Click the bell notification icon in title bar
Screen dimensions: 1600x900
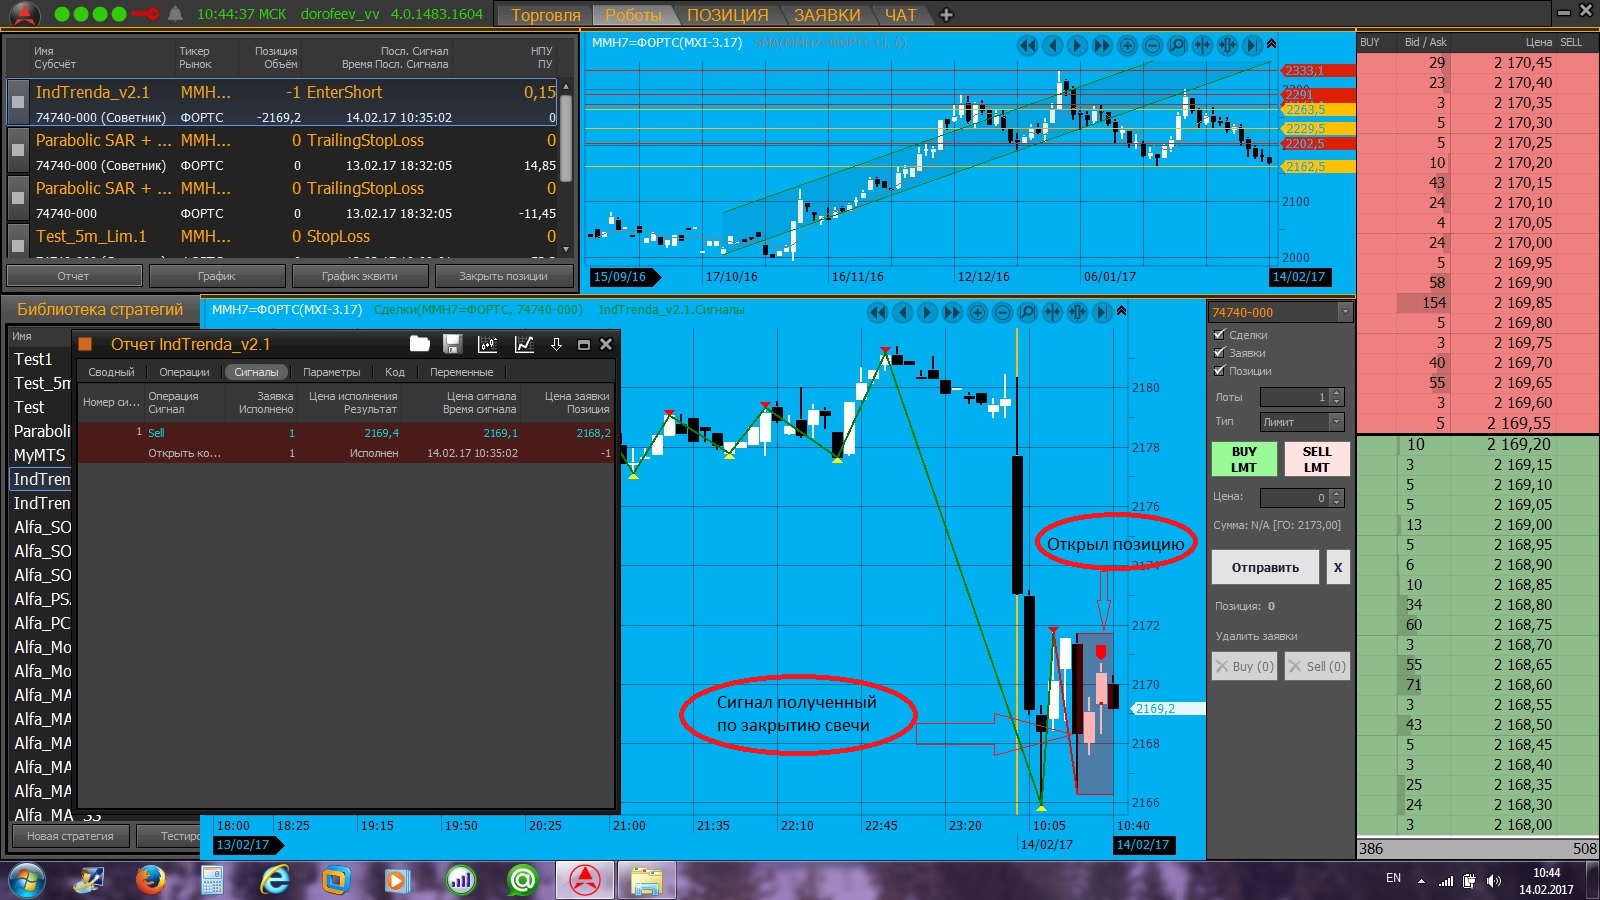(175, 14)
